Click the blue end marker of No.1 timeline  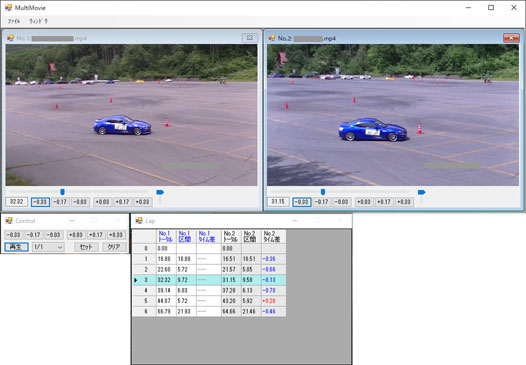click(160, 192)
